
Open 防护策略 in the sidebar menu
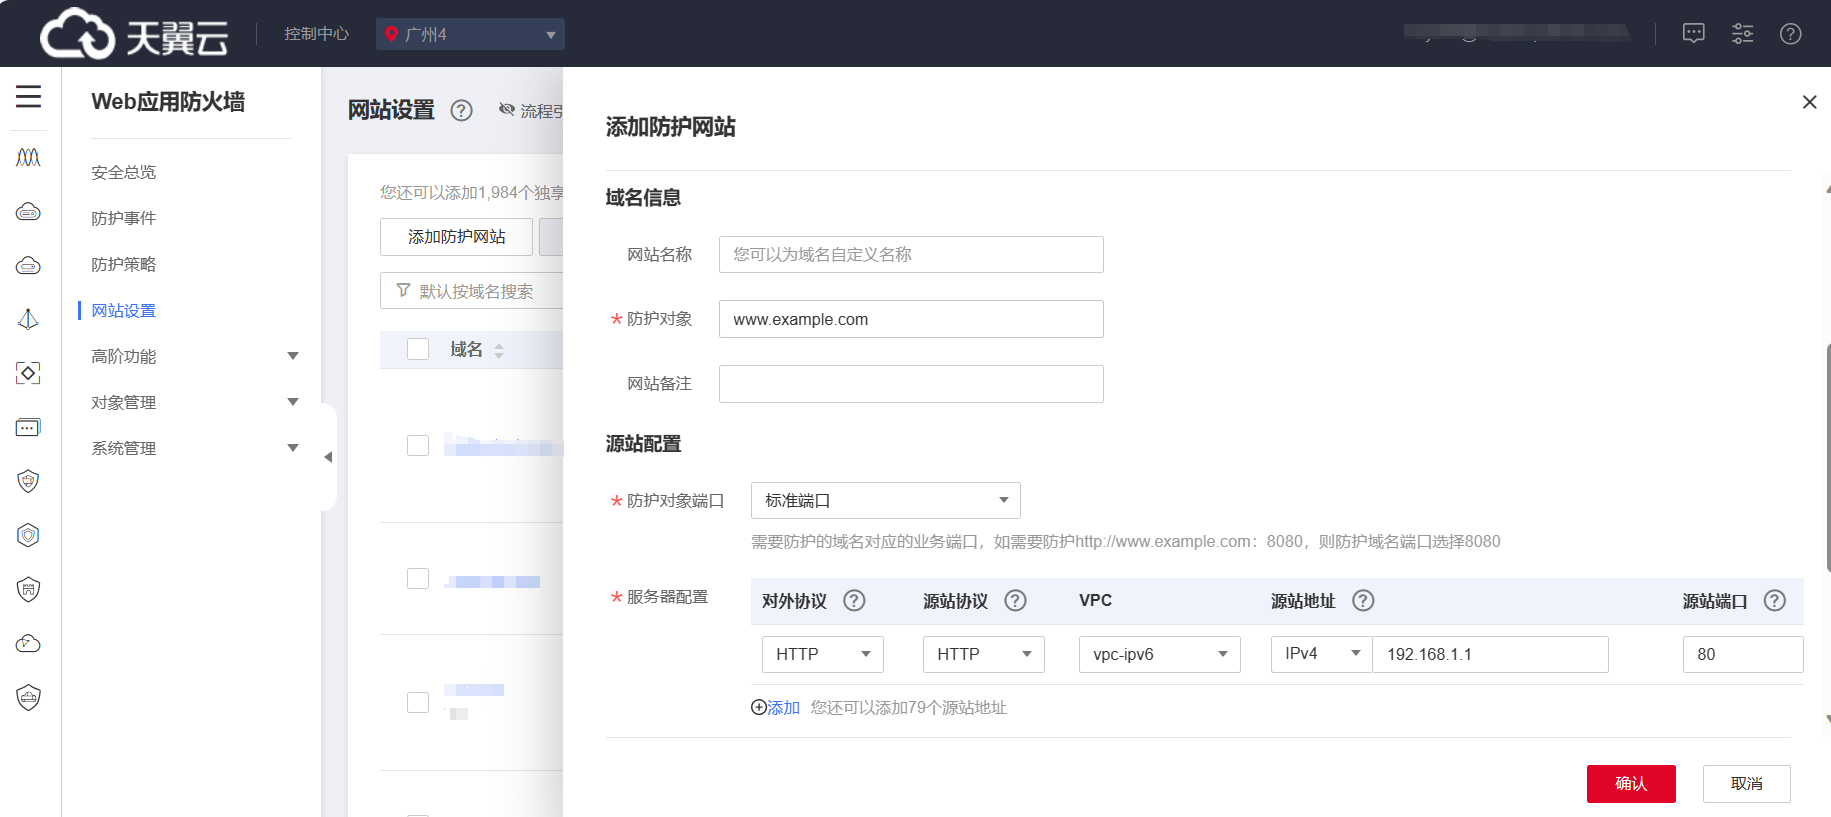pyautogui.click(x=124, y=264)
